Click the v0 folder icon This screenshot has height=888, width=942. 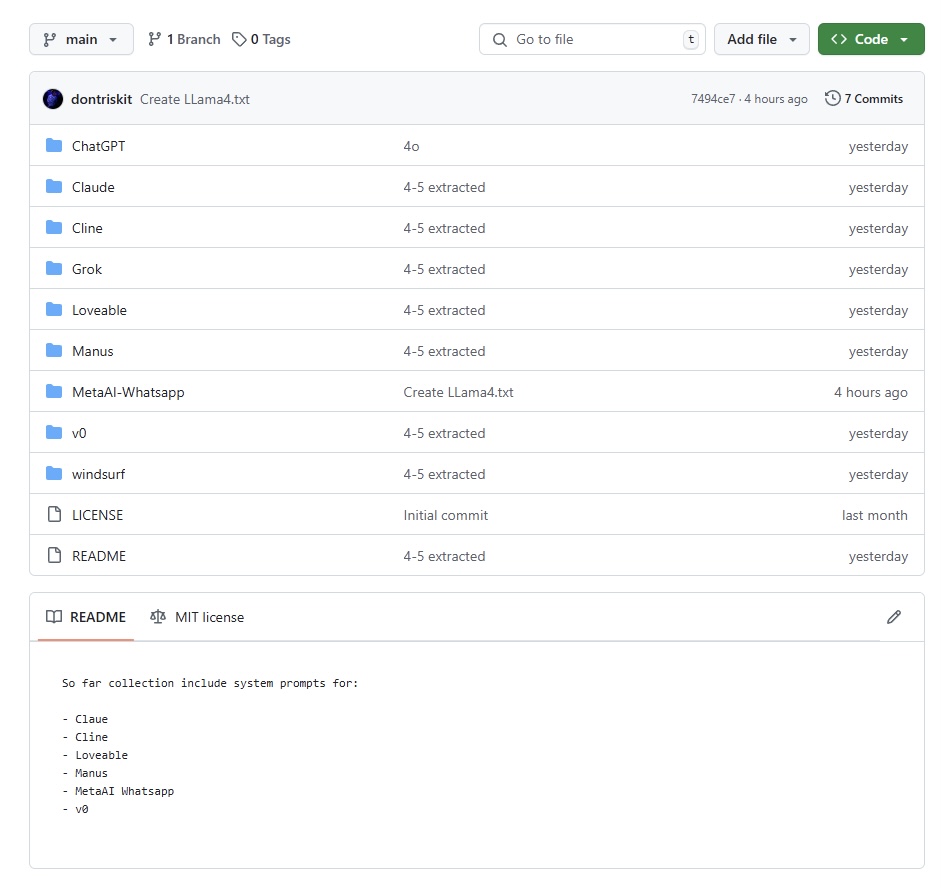tap(54, 433)
